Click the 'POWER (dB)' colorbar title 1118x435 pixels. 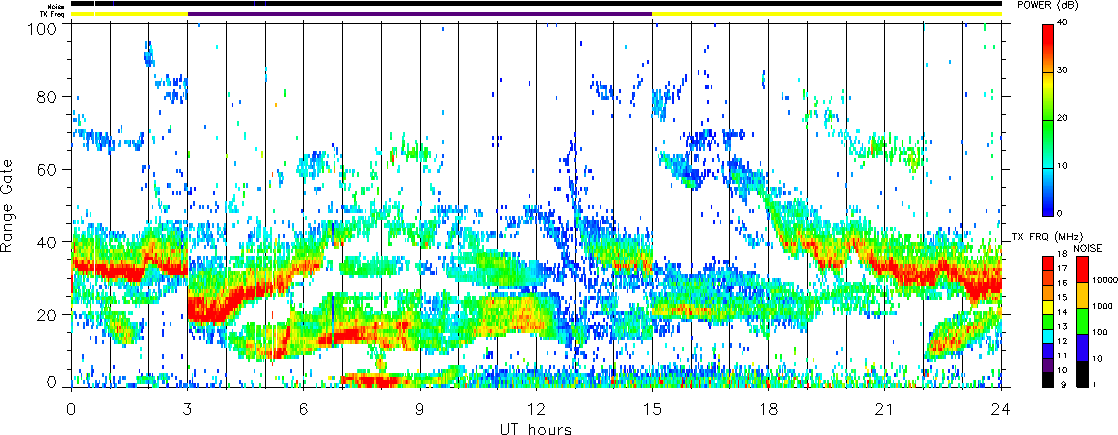[1047, 6]
